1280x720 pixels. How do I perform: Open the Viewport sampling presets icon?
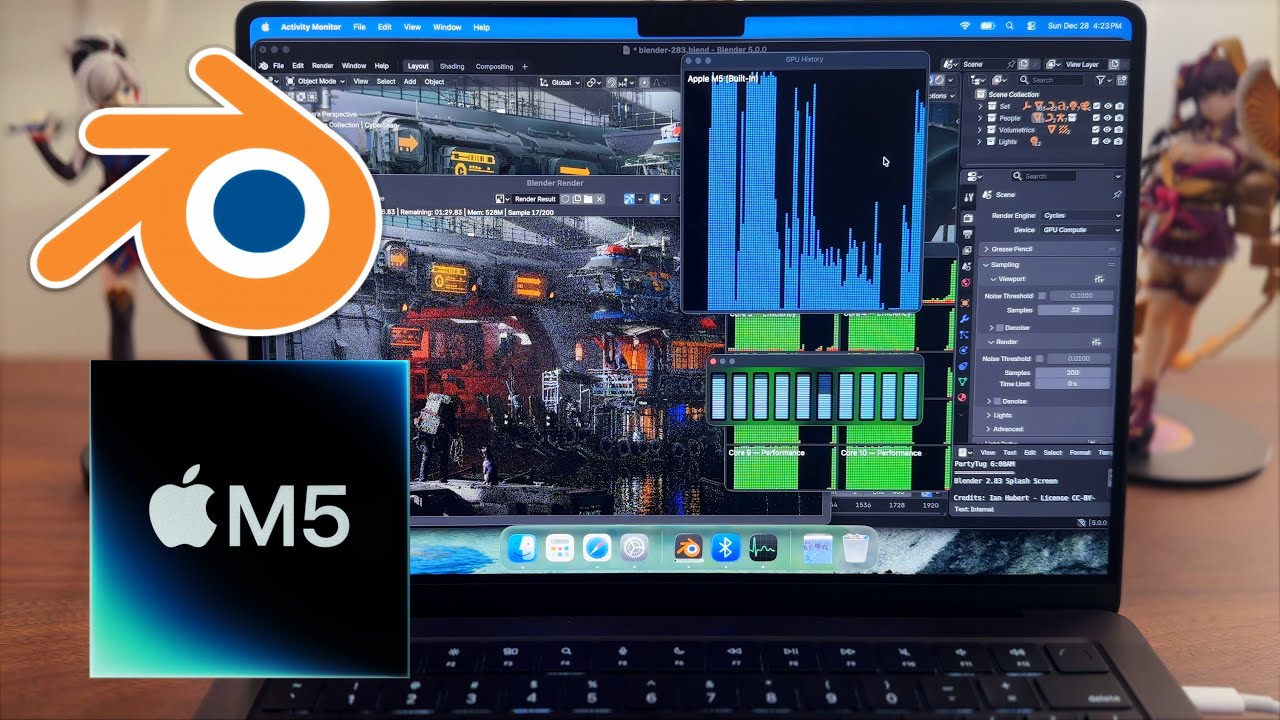(x=1098, y=279)
